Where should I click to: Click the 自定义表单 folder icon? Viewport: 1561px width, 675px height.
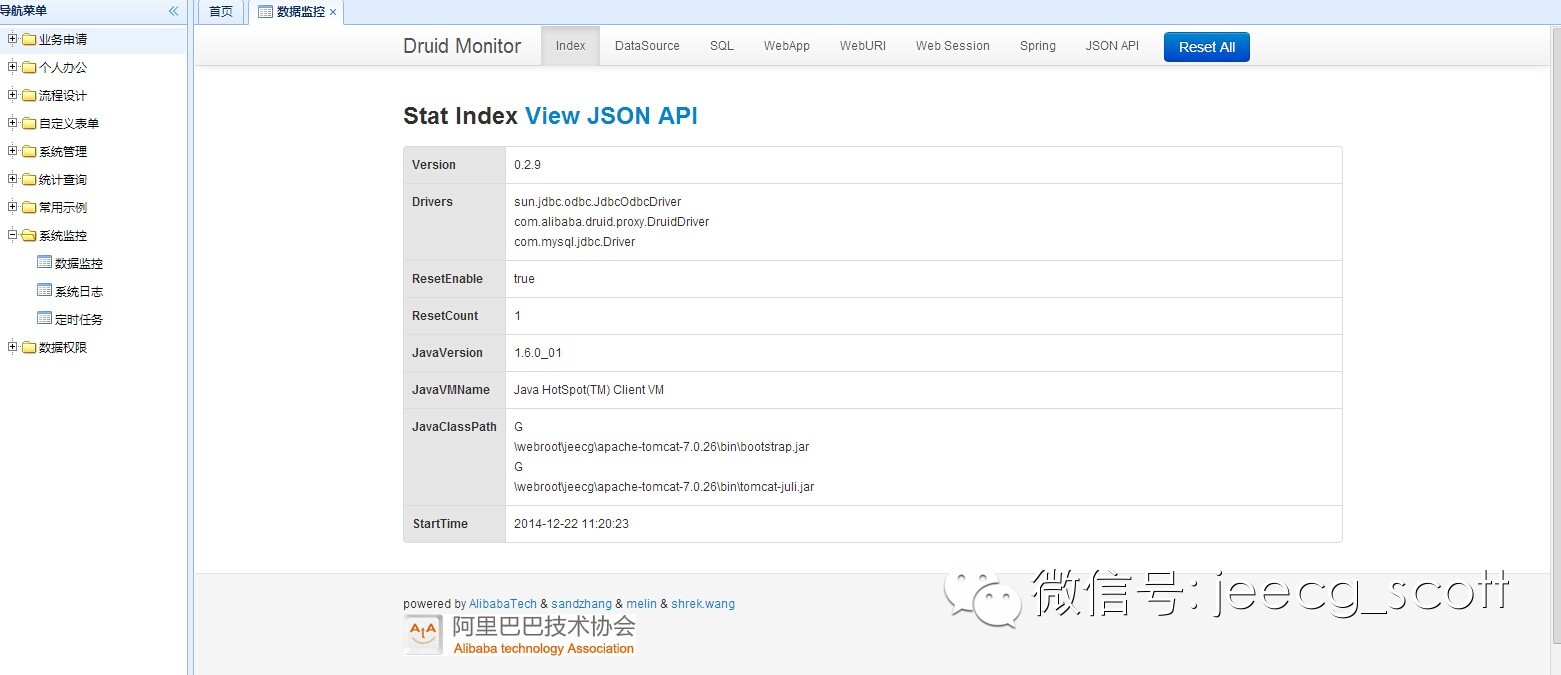[x=29, y=124]
